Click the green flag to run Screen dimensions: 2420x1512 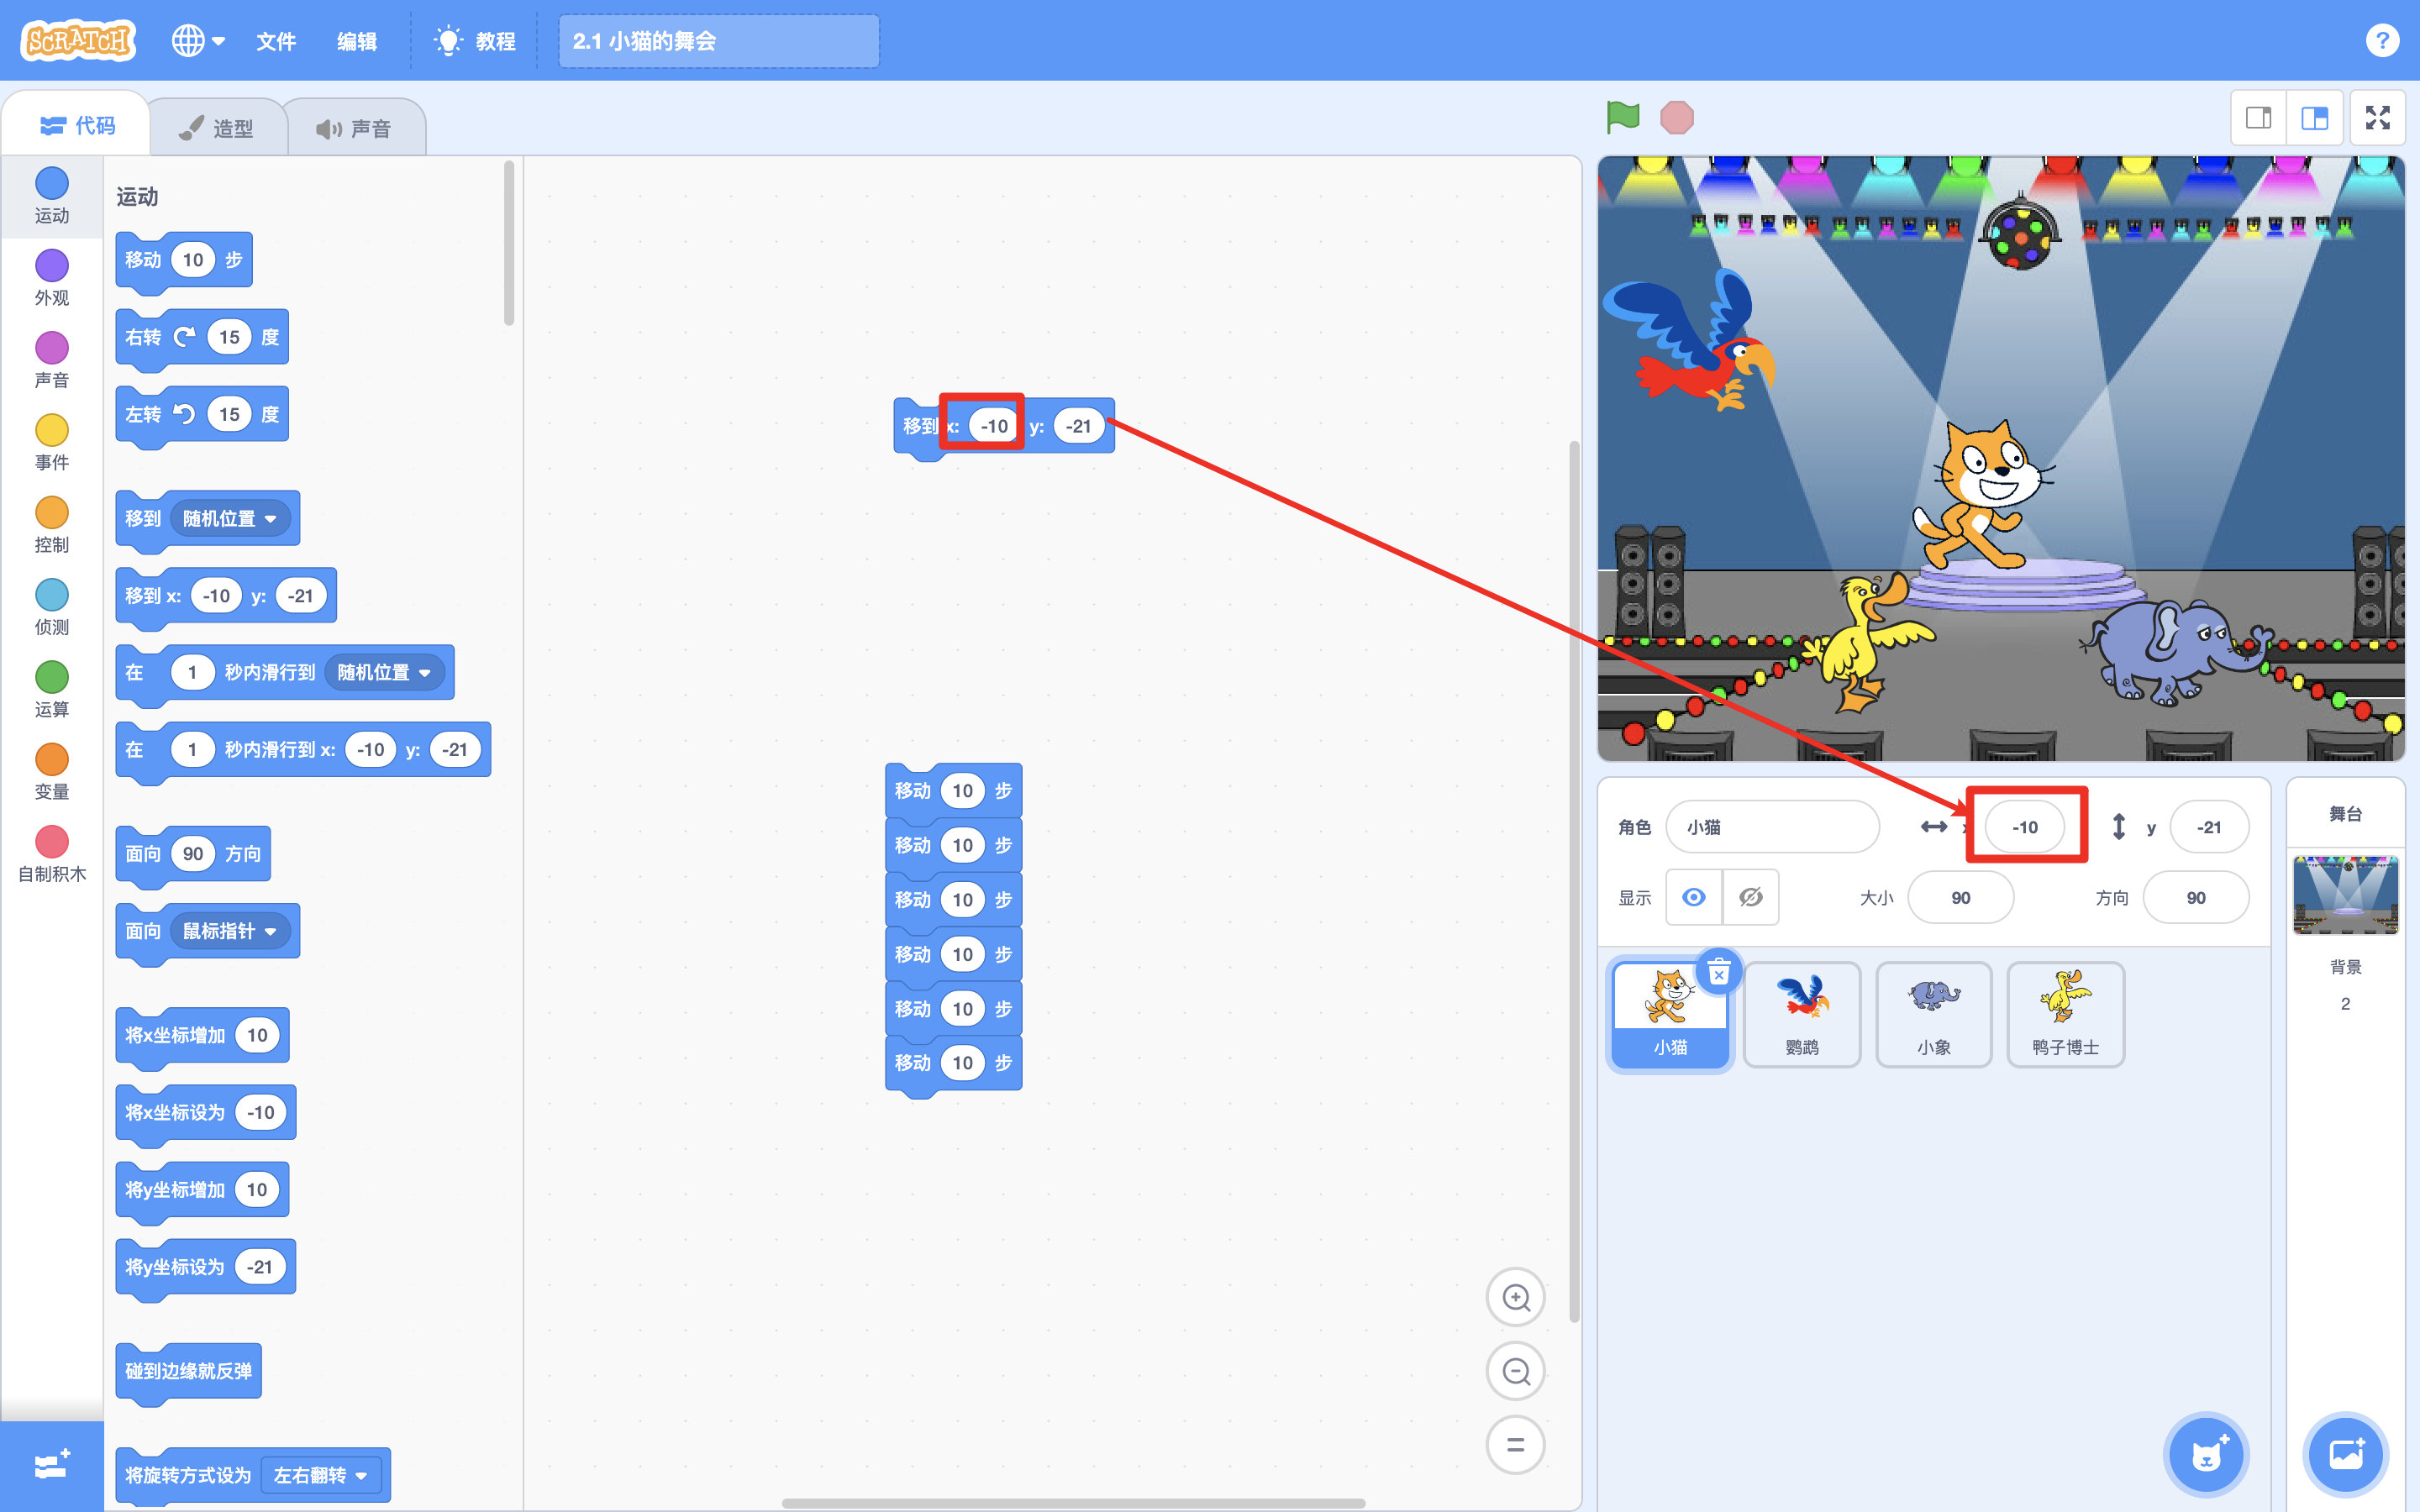point(1622,117)
